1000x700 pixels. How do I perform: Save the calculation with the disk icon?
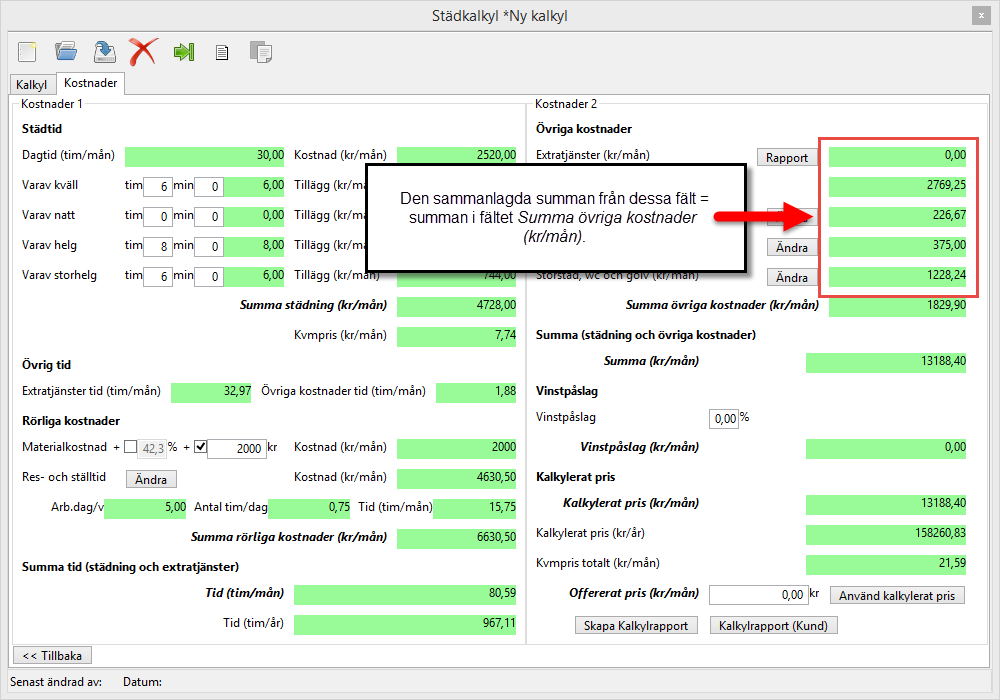(104, 52)
